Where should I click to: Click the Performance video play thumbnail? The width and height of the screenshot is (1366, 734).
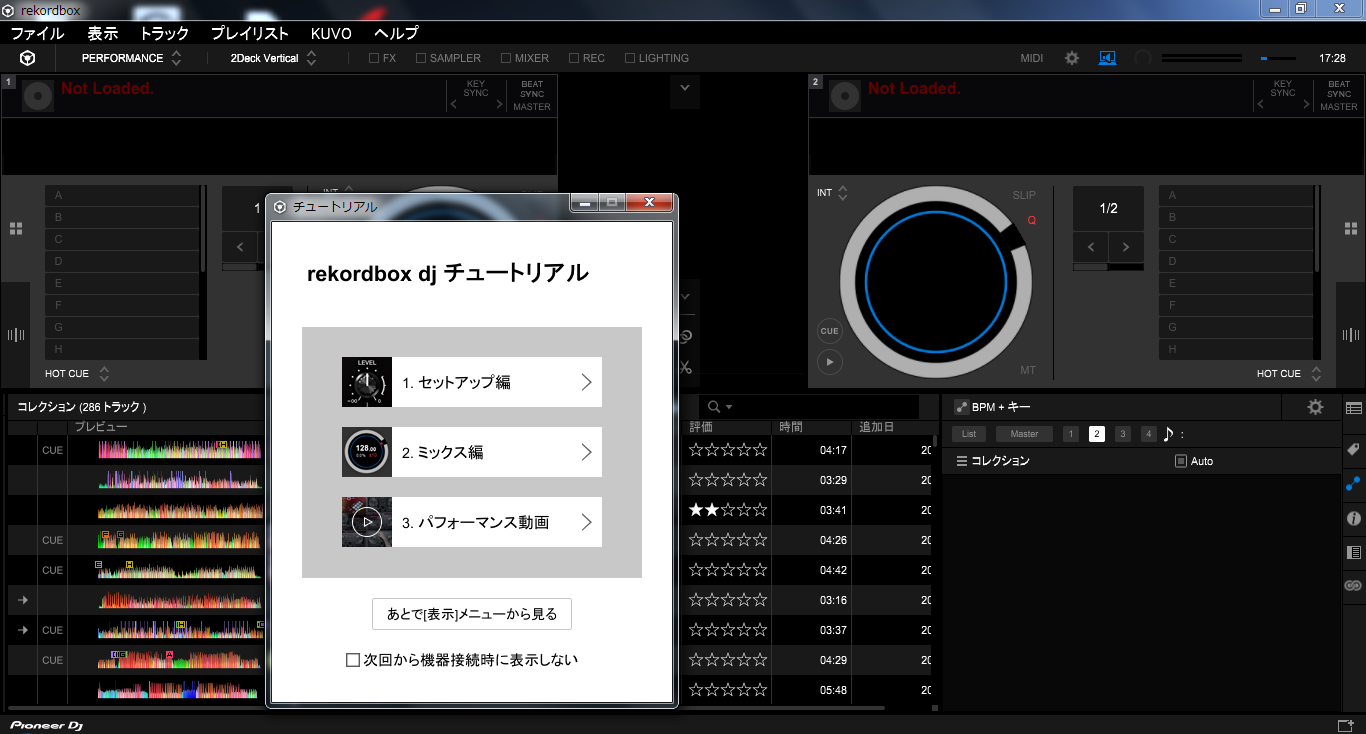tap(367, 522)
